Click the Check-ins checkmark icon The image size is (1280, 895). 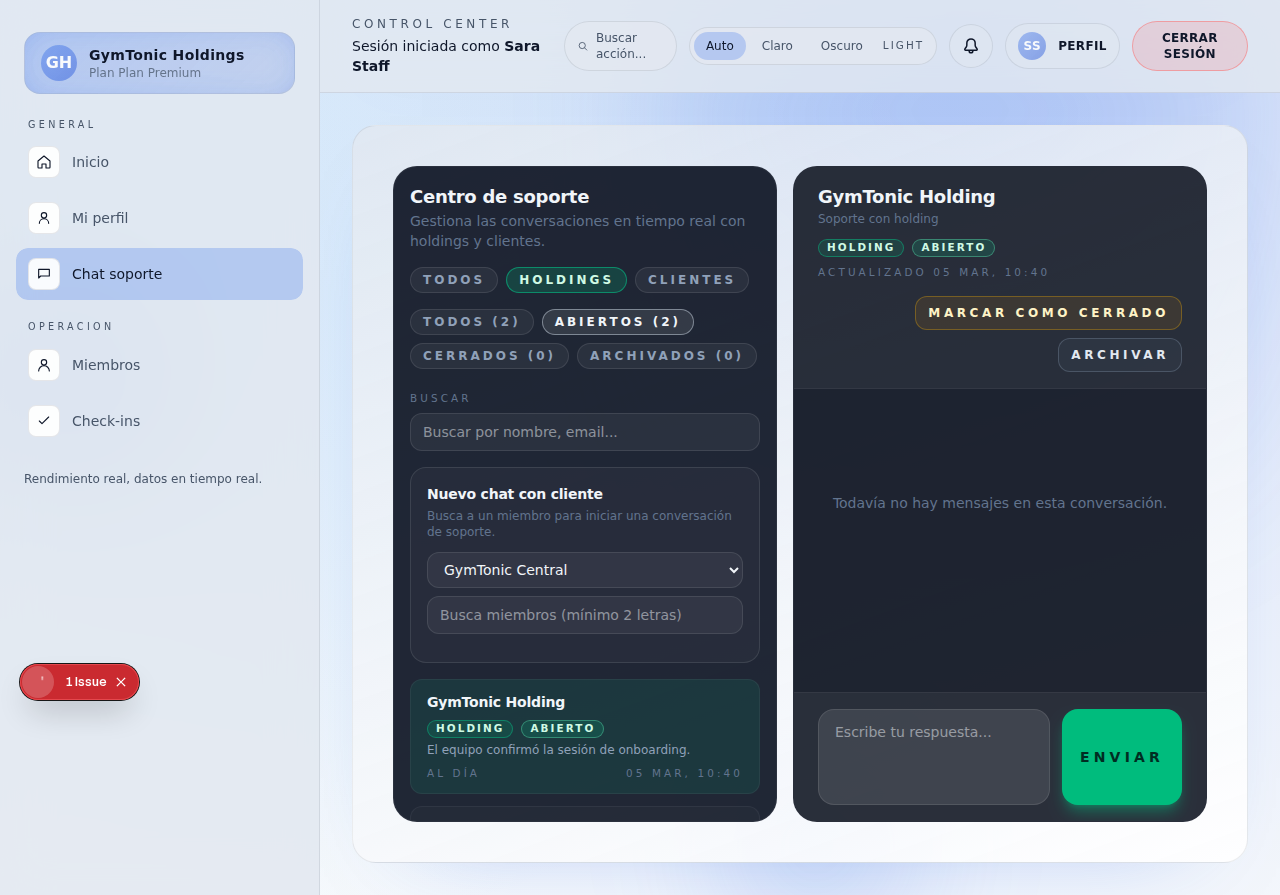tap(44, 421)
